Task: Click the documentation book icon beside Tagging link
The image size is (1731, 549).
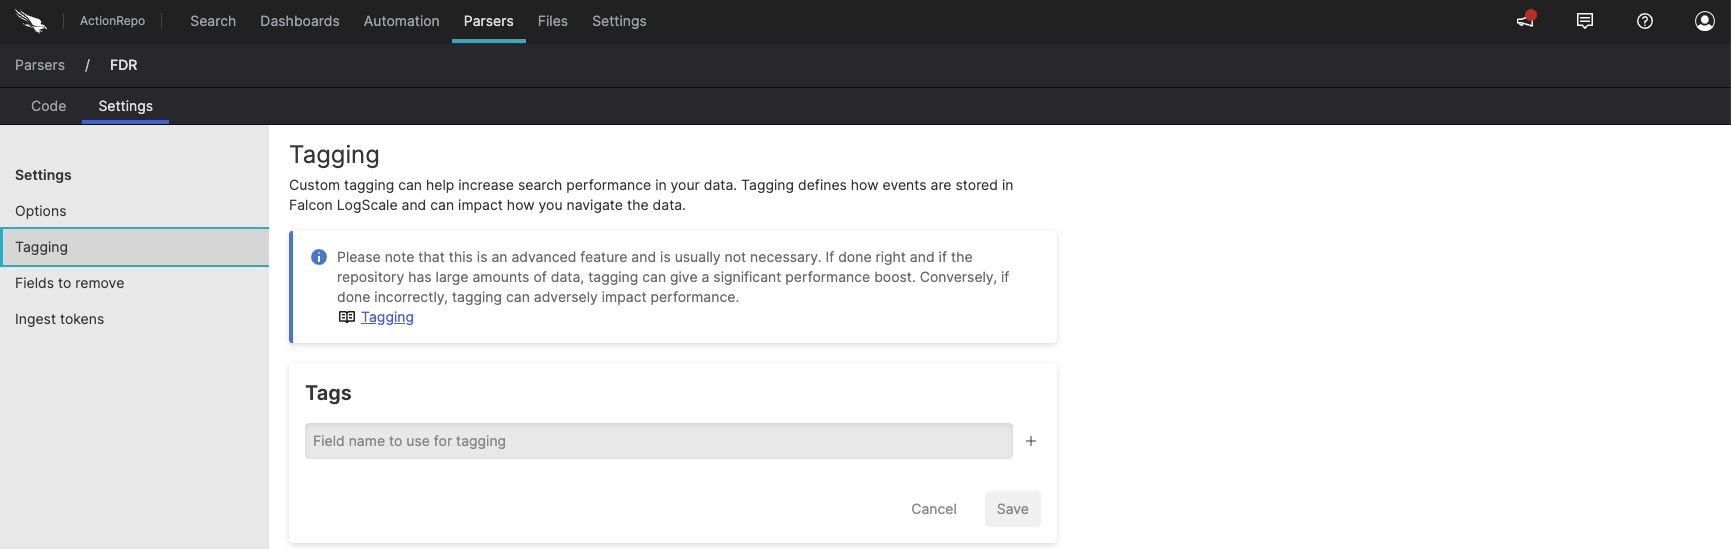Action: pyautogui.click(x=347, y=317)
